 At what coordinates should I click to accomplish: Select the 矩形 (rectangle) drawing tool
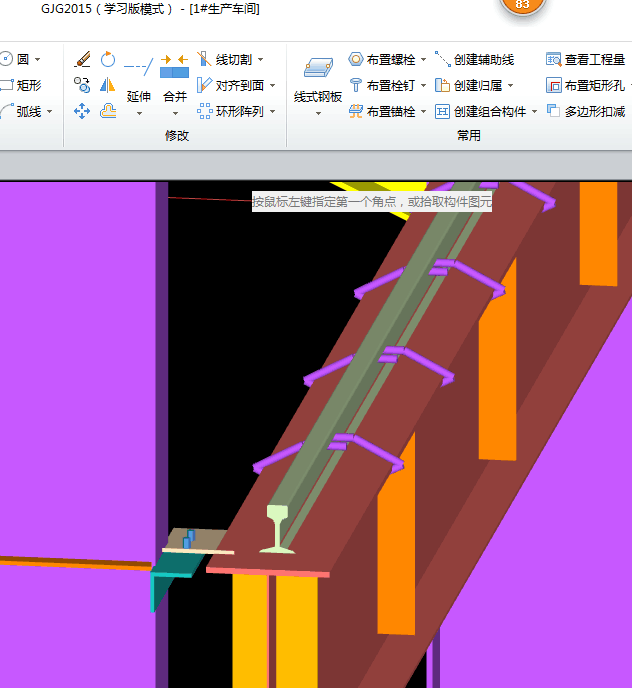[x=21, y=85]
